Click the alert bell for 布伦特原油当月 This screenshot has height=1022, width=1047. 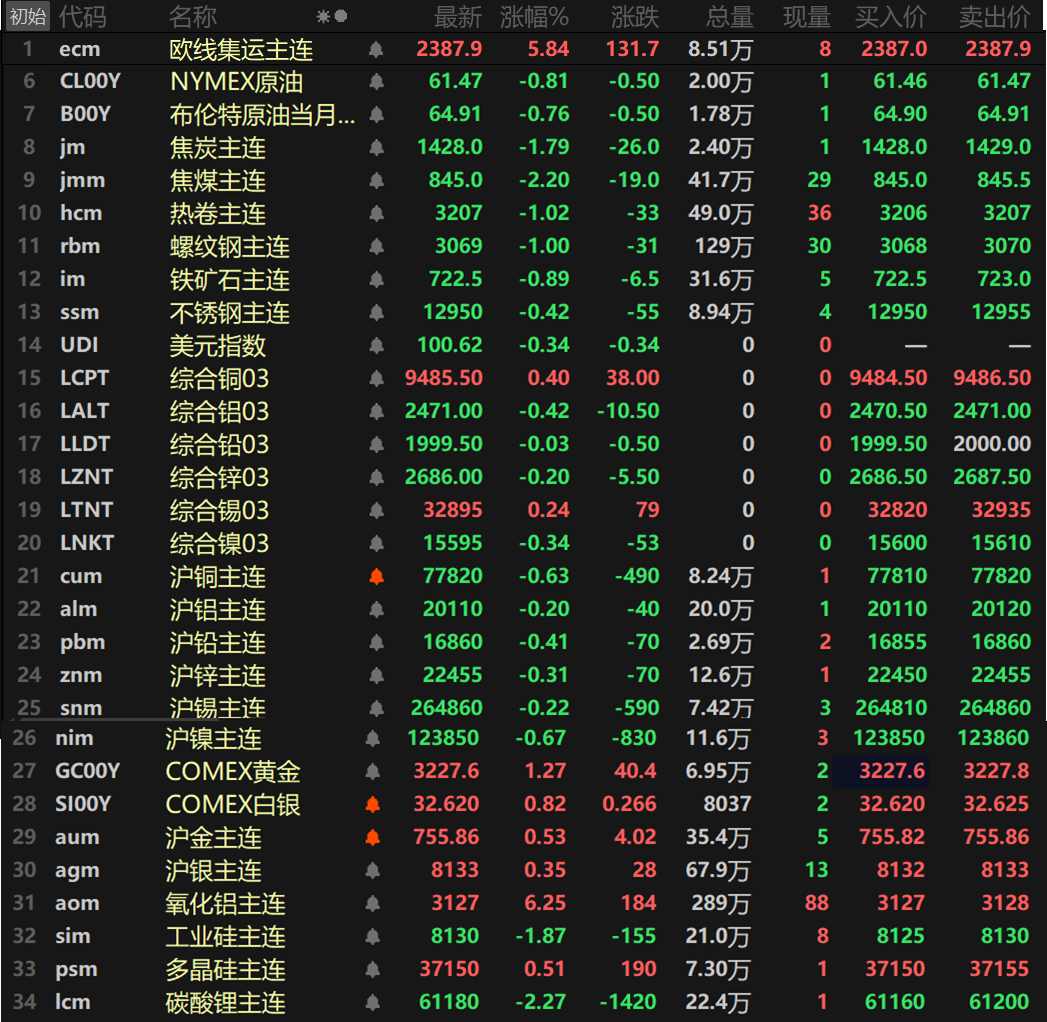(377, 115)
